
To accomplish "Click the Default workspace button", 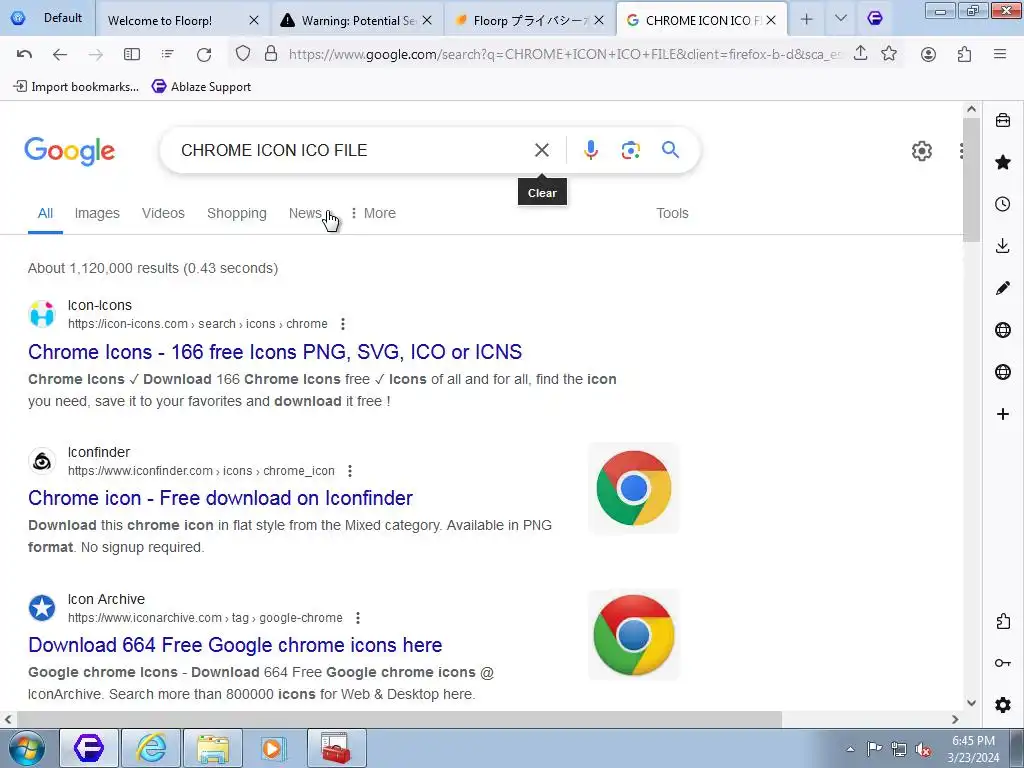I will coord(47,18).
